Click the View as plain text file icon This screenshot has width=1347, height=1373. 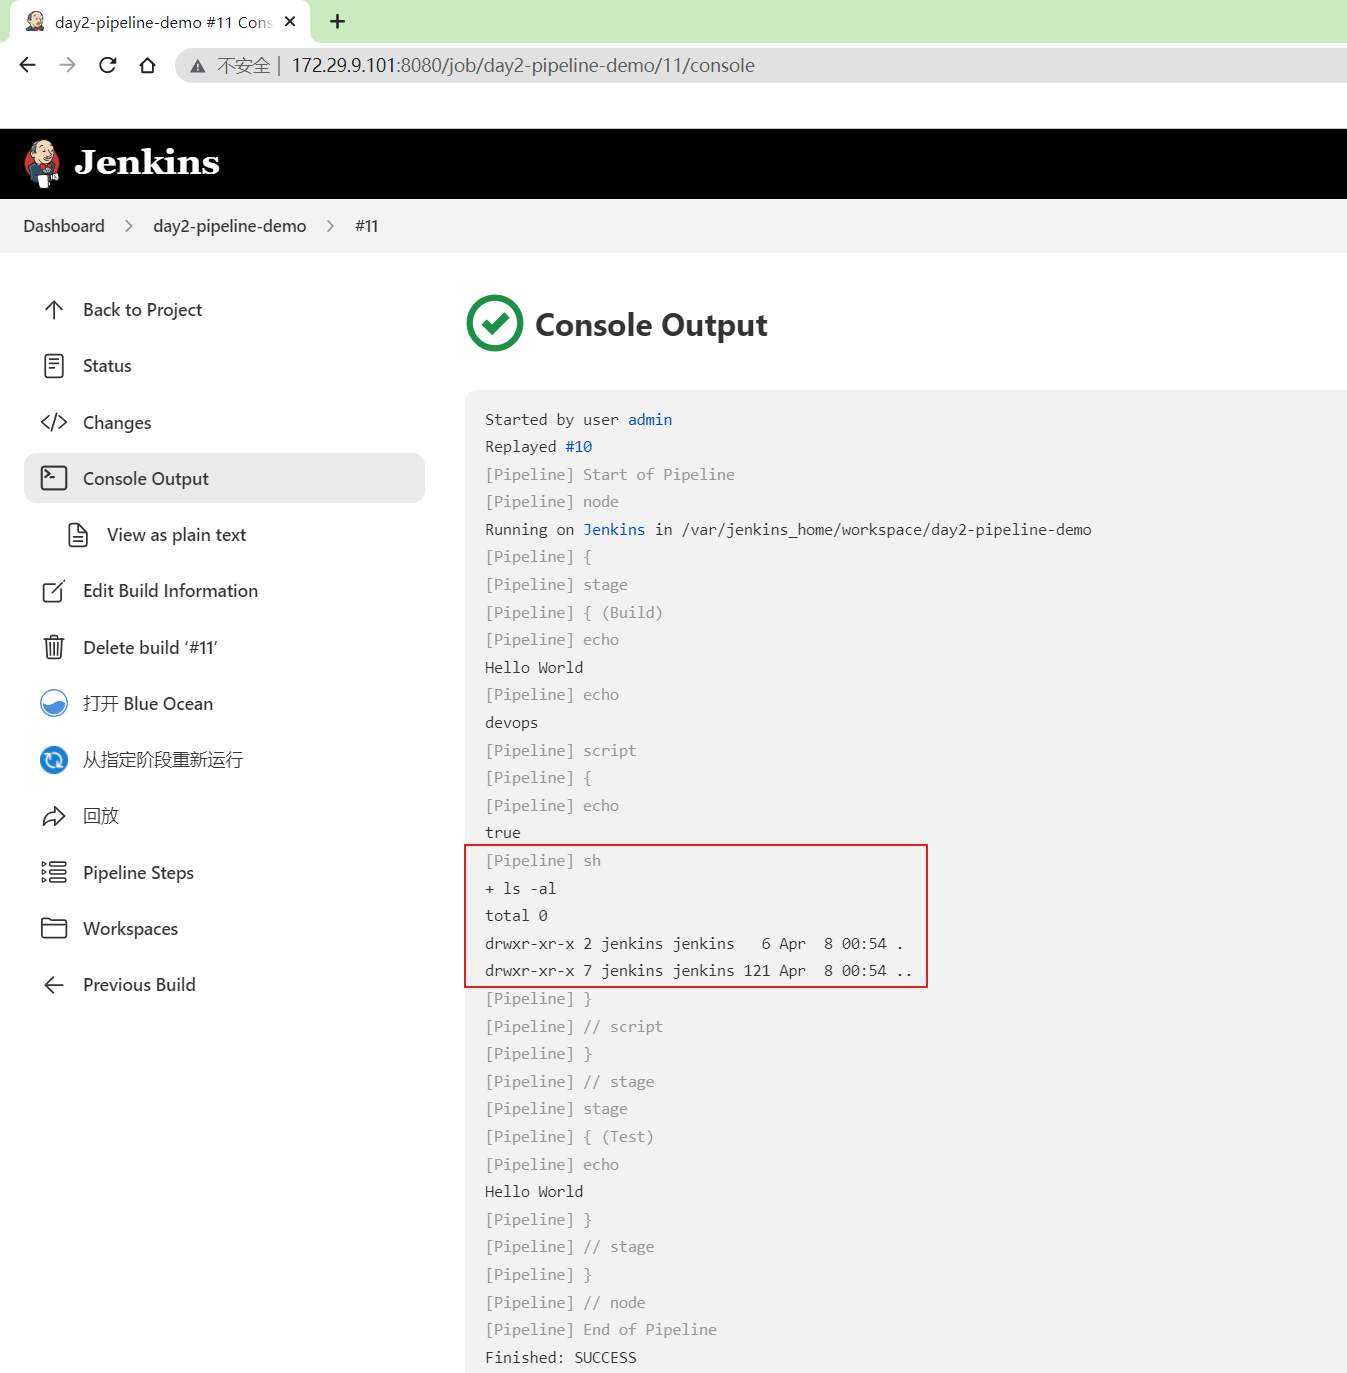[78, 535]
